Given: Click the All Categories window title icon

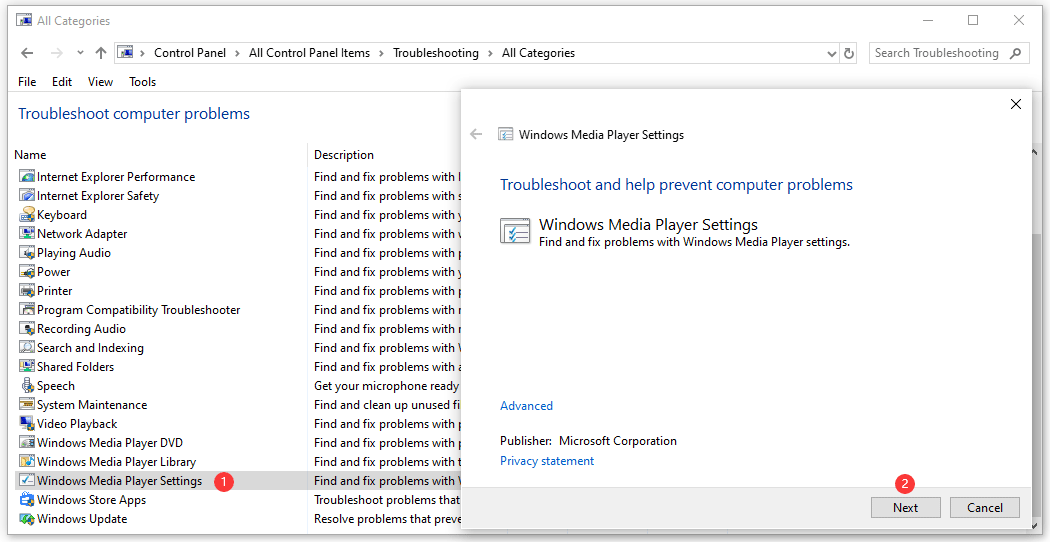Looking at the screenshot, I should pos(24,21).
